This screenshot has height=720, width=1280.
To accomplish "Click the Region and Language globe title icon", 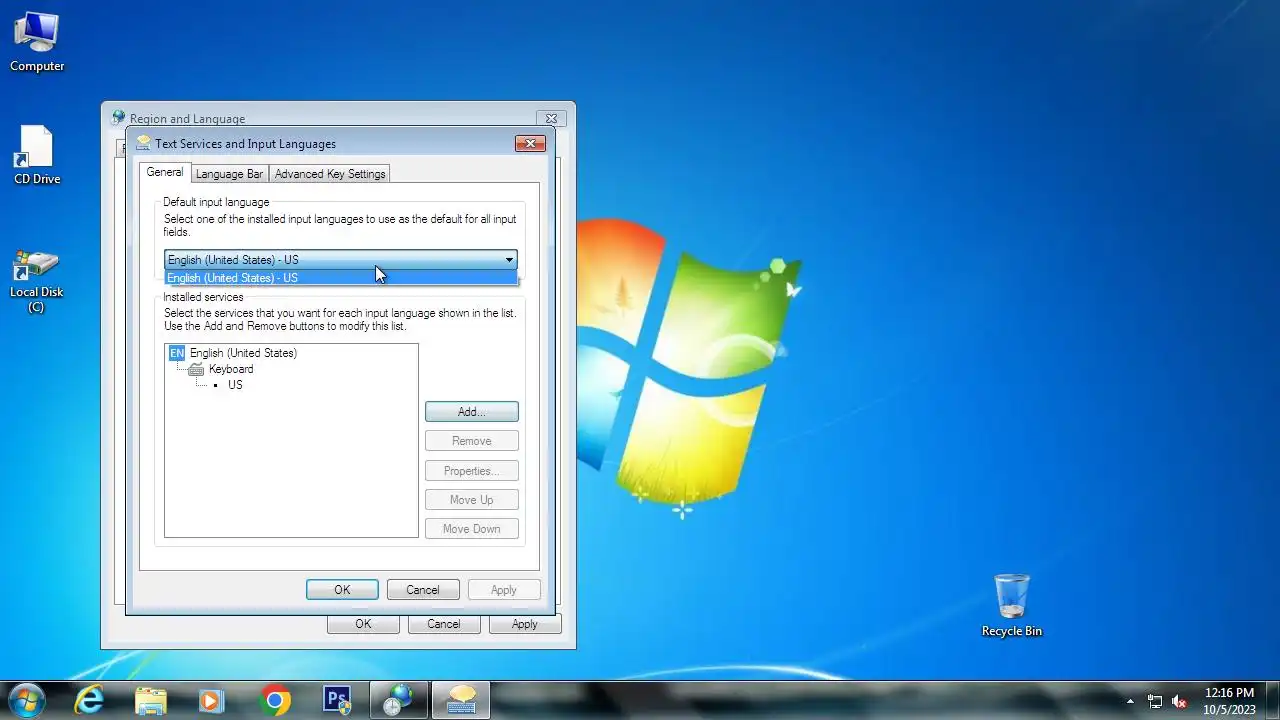I will click(119, 118).
